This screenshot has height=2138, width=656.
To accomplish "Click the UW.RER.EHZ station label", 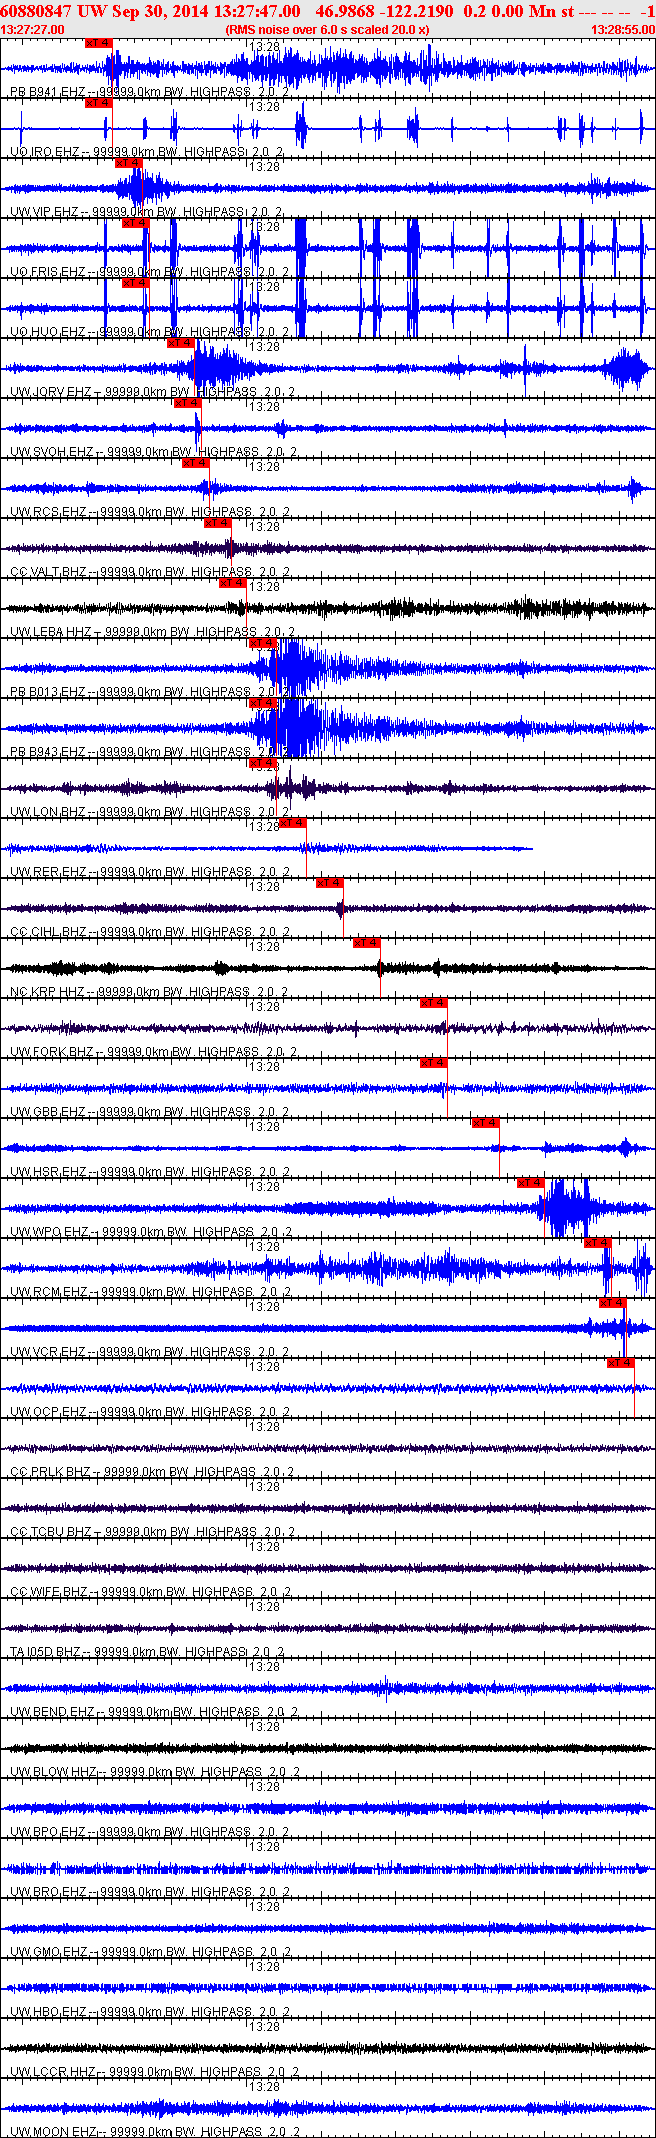I will 48,872.
